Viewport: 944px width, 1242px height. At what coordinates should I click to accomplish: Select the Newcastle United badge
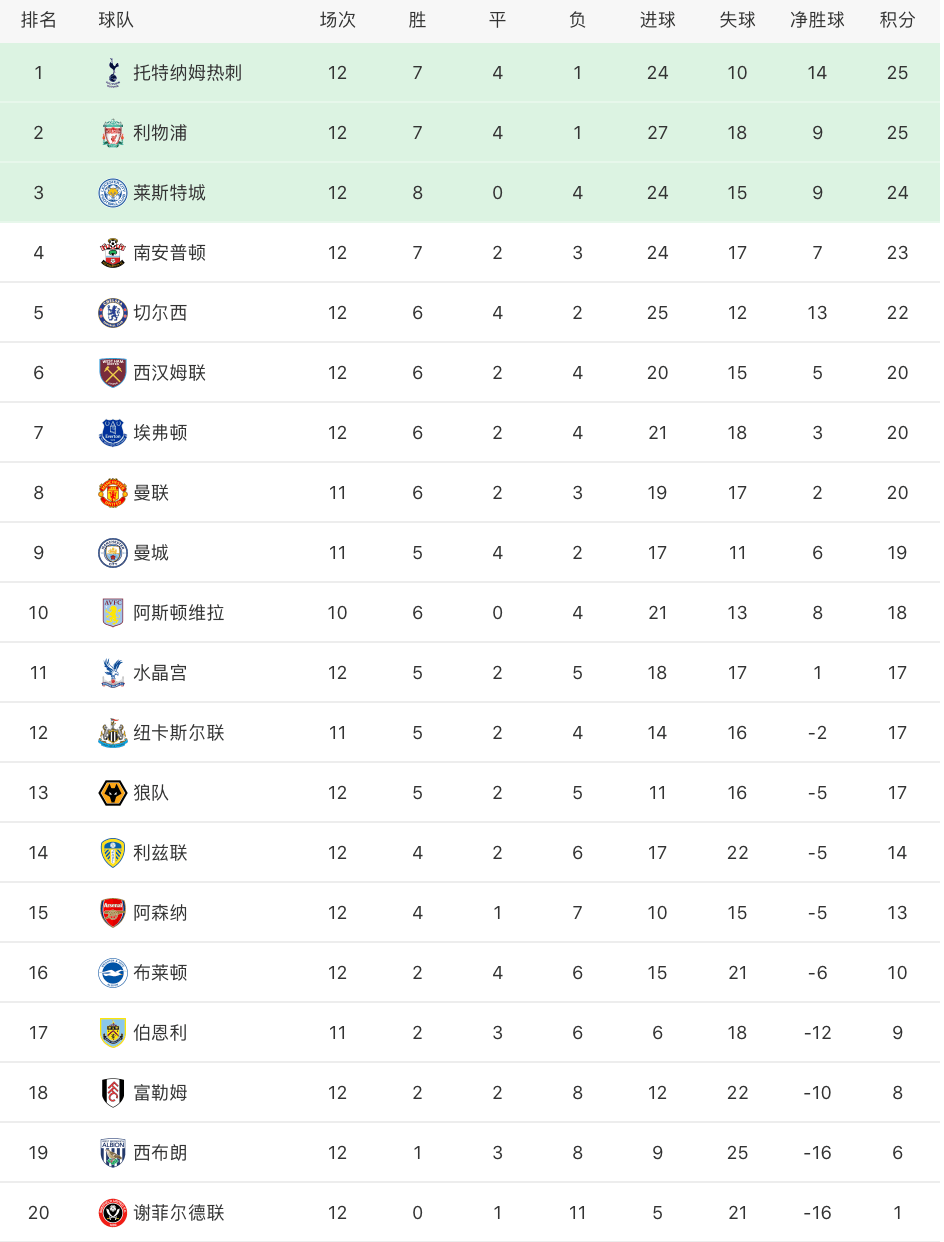(113, 733)
